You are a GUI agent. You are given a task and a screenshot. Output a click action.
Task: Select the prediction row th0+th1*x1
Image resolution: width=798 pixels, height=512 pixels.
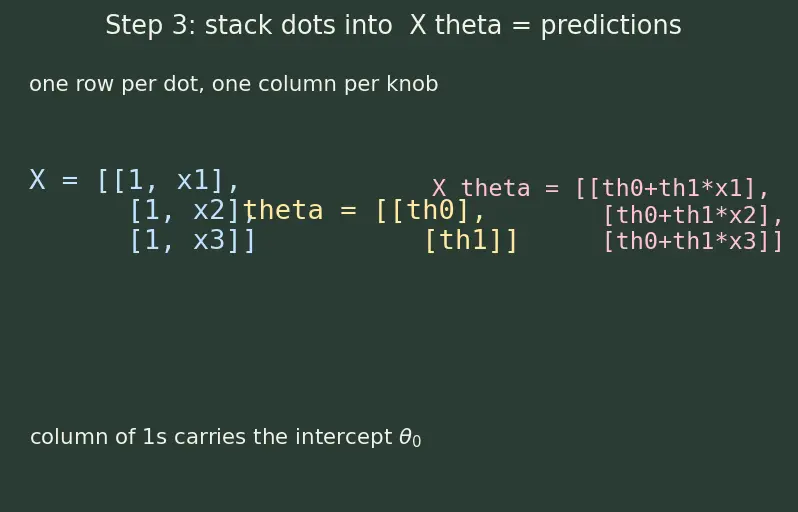tap(673, 188)
